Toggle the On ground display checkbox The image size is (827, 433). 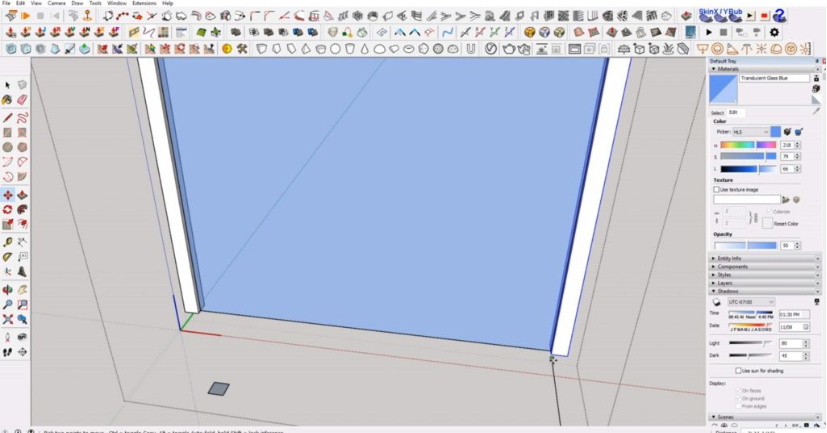pyautogui.click(x=738, y=398)
